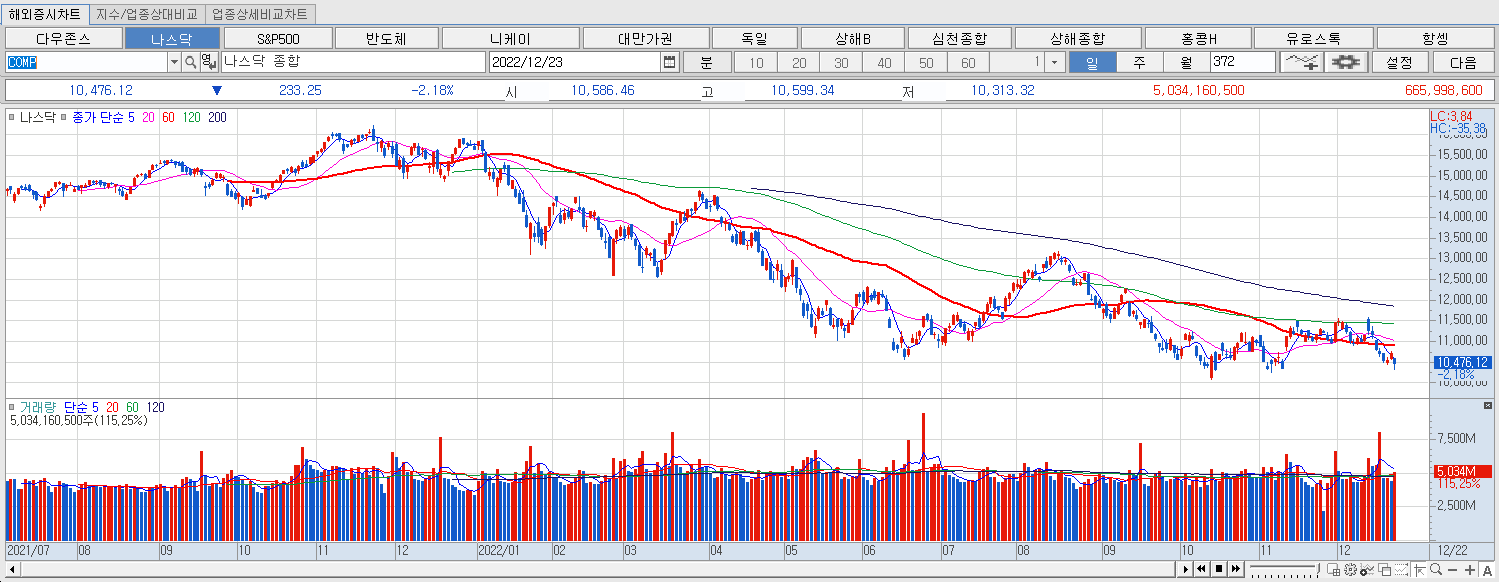Click the 372 bar count field
This screenshot has height=582, width=1499.
tap(1242, 62)
